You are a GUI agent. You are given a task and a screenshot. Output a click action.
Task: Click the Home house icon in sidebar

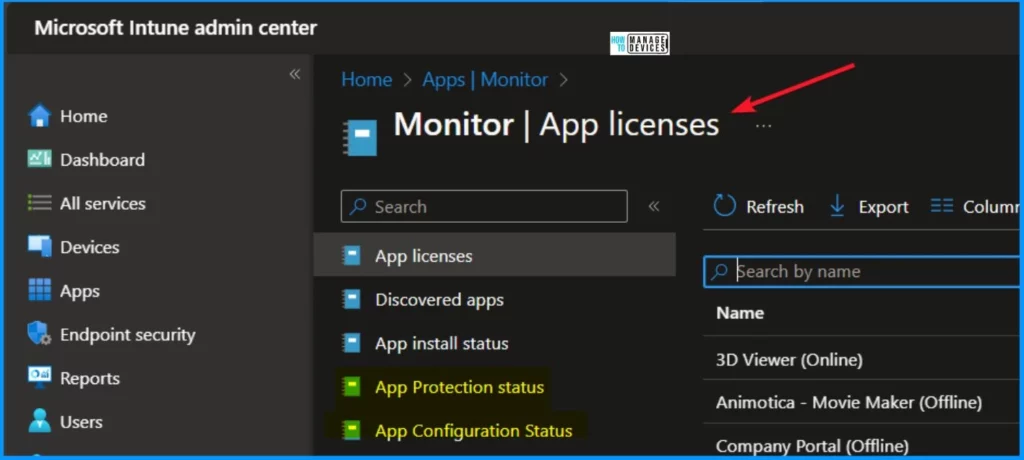click(x=39, y=116)
